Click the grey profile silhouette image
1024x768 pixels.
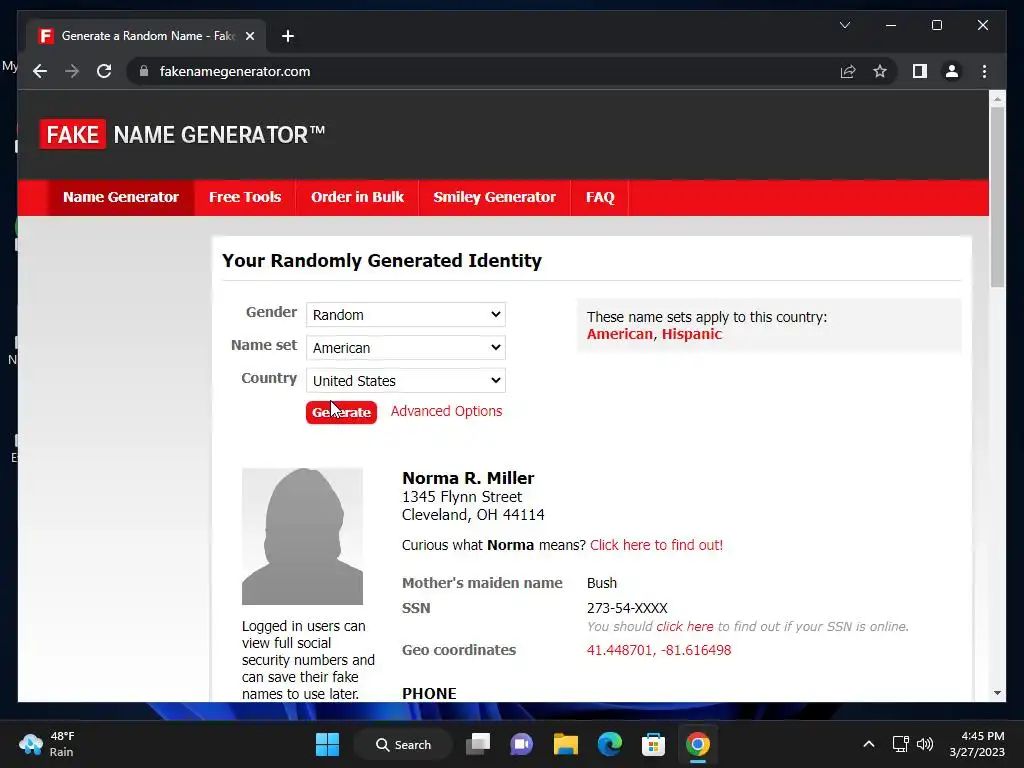[x=302, y=536]
